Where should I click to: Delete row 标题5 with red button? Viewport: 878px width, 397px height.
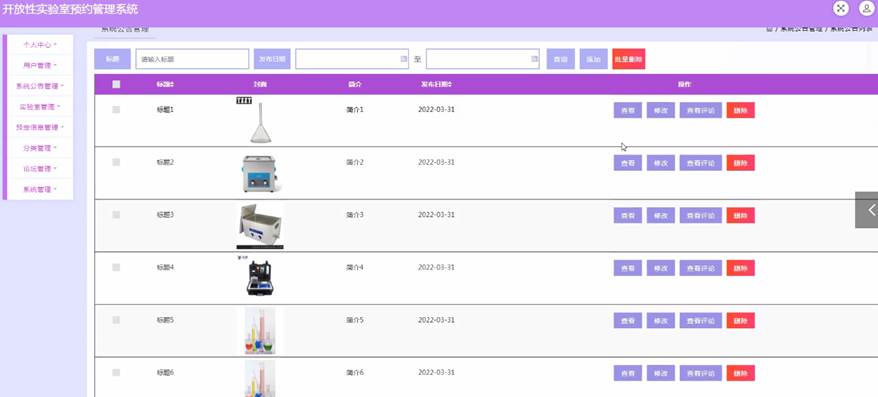(x=741, y=321)
